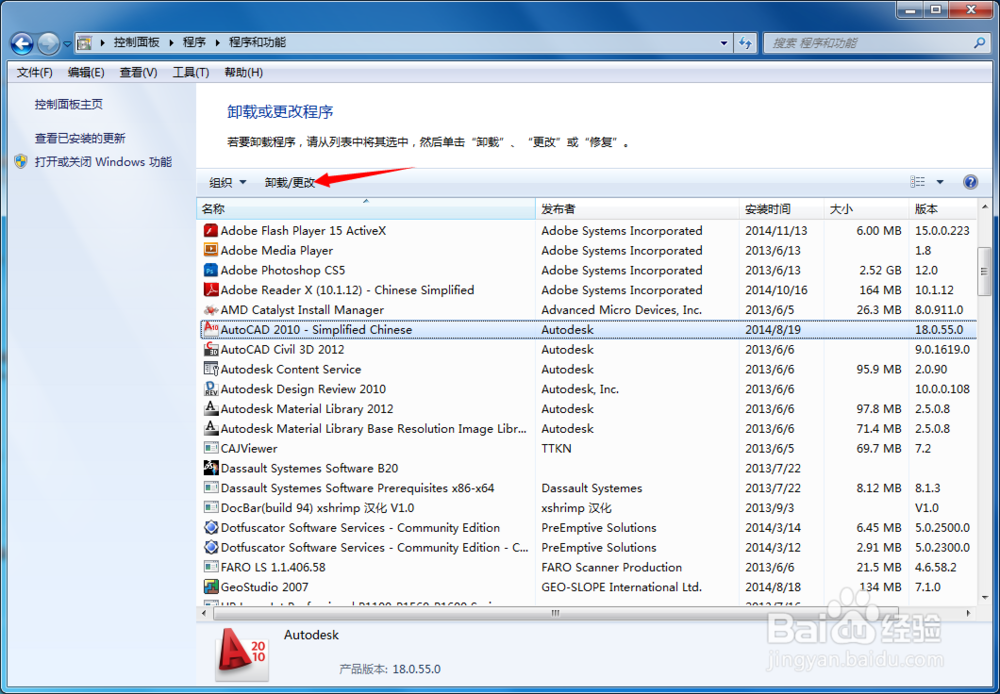
Task: Click the DocBar(build 94) icon
Action: point(210,507)
